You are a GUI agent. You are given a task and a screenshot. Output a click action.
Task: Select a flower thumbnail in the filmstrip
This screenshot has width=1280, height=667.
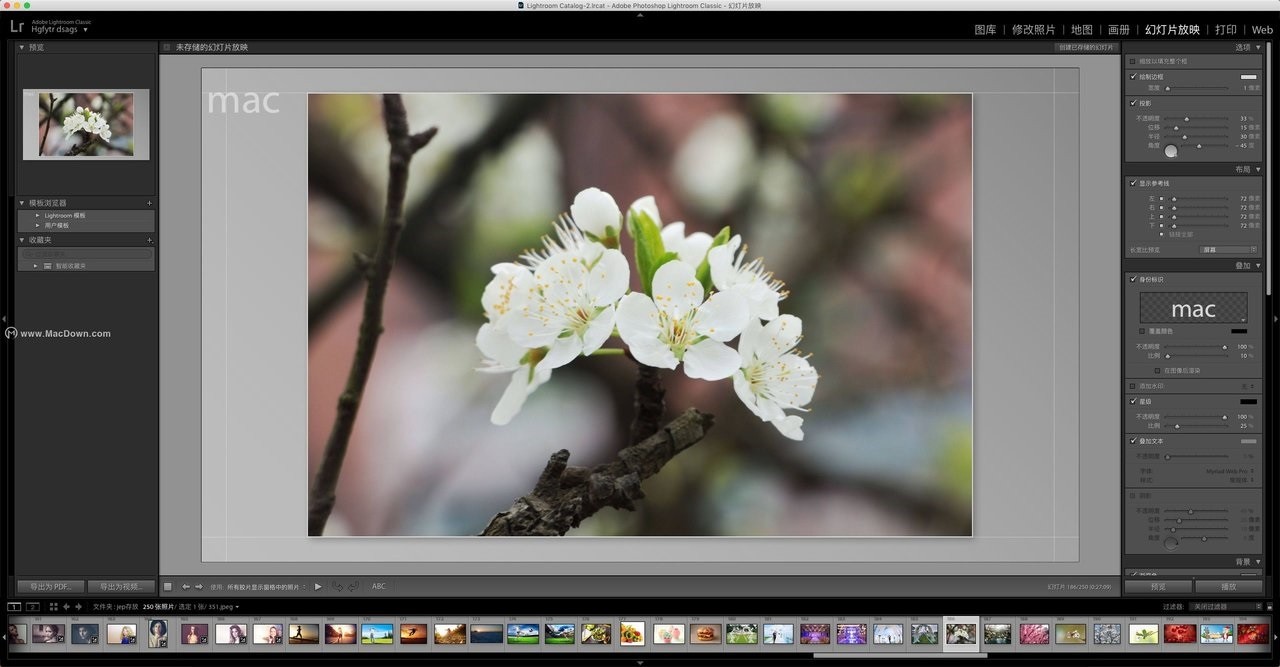point(1033,633)
